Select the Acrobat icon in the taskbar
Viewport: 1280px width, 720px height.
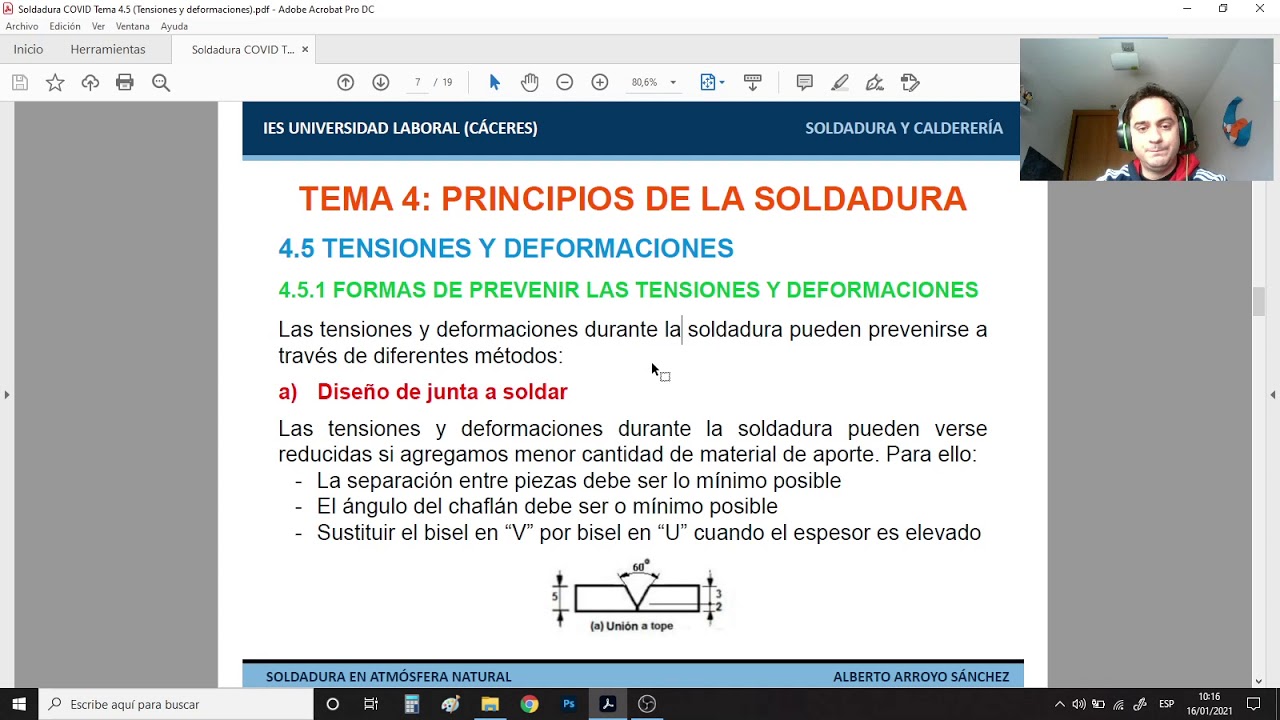pos(607,704)
